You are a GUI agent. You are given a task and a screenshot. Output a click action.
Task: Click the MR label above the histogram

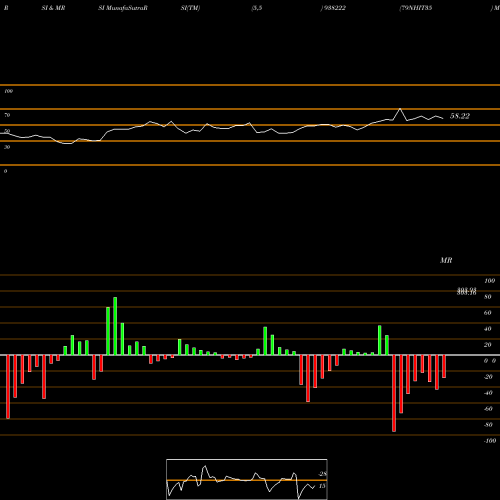446,260
